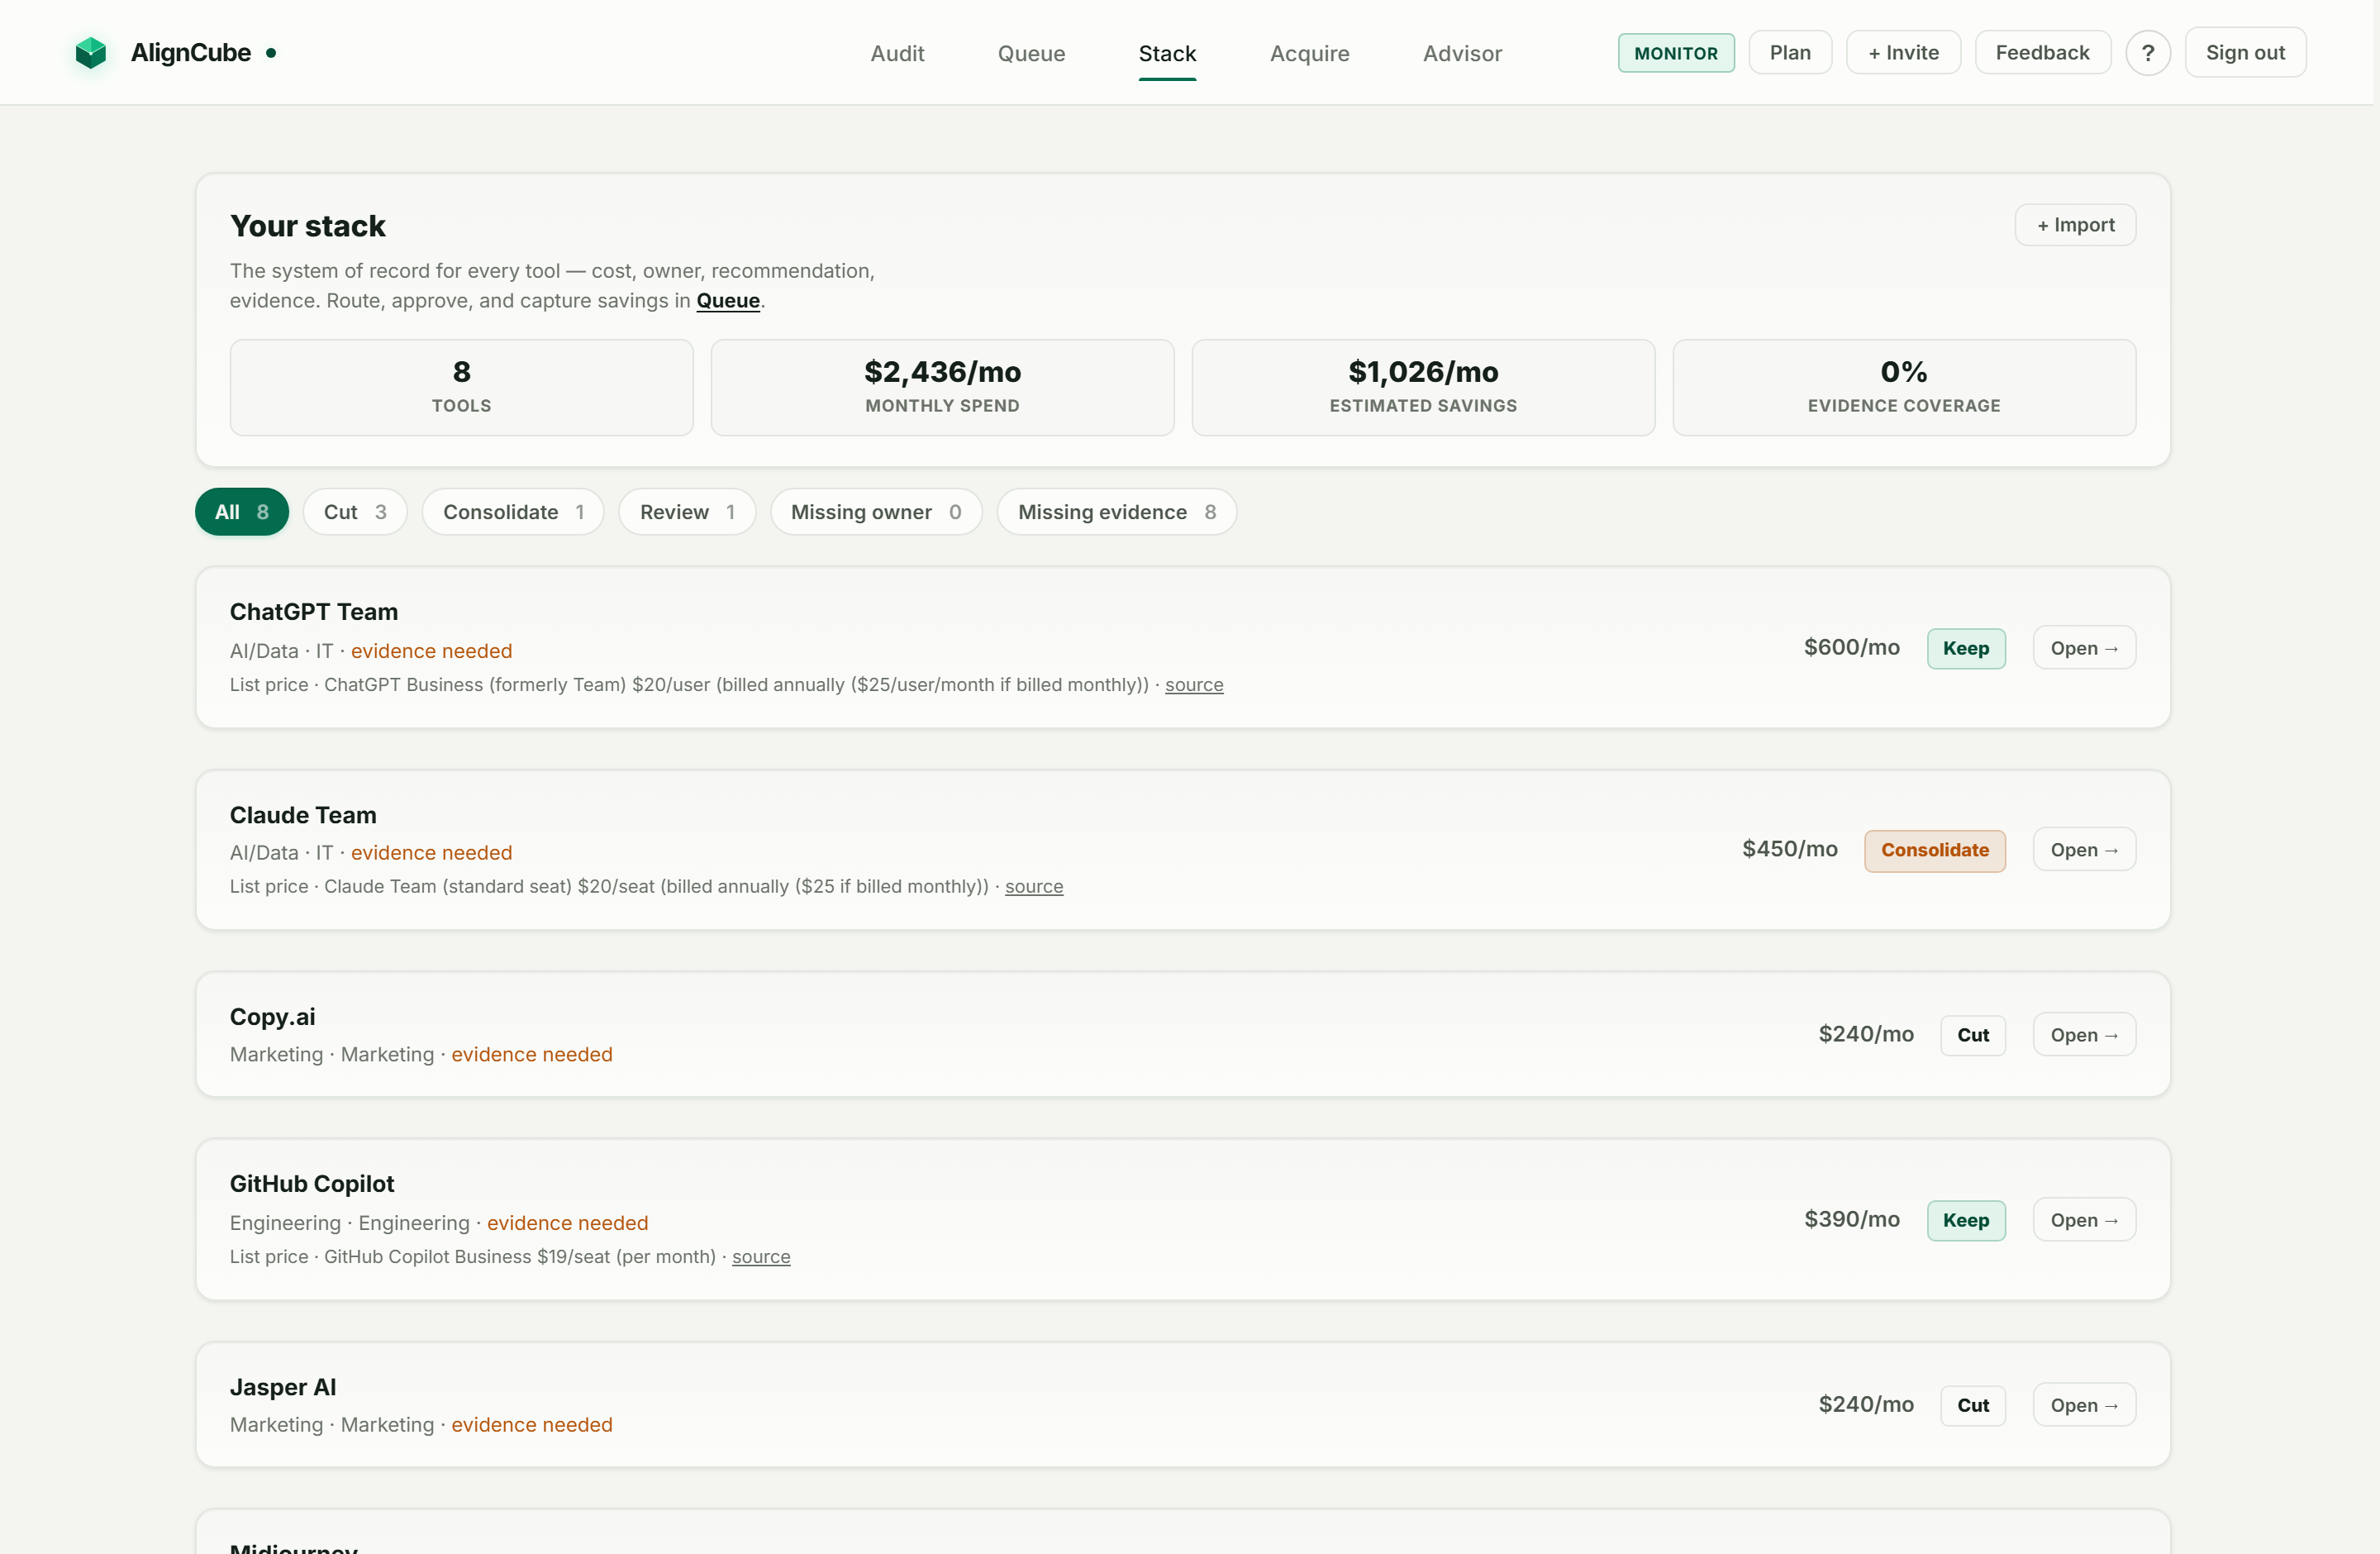Open the Advisor tab
This screenshot has height=1554, width=2380.
point(1462,53)
